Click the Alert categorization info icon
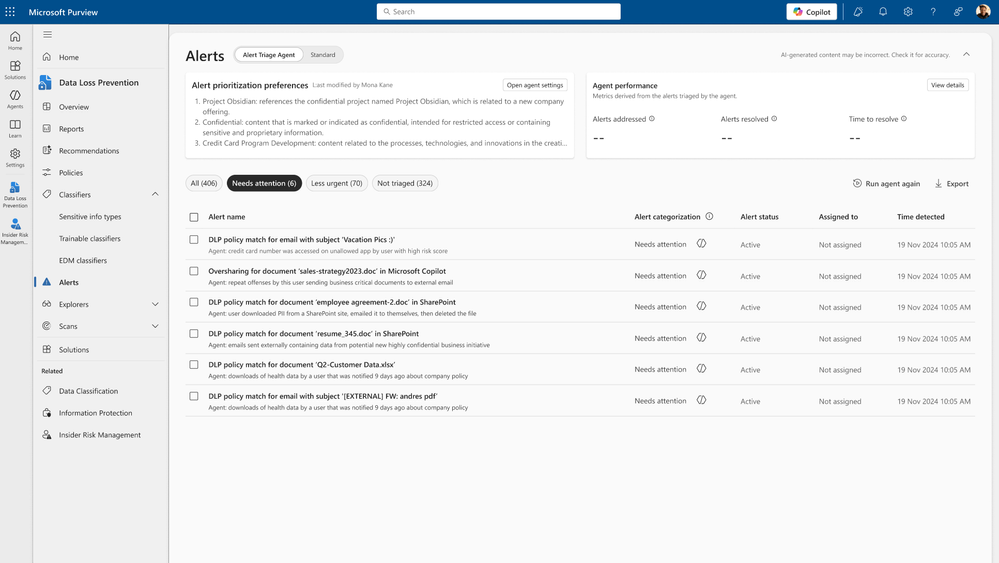This screenshot has width=999, height=563. pyautogui.click(x=709, y=217)
